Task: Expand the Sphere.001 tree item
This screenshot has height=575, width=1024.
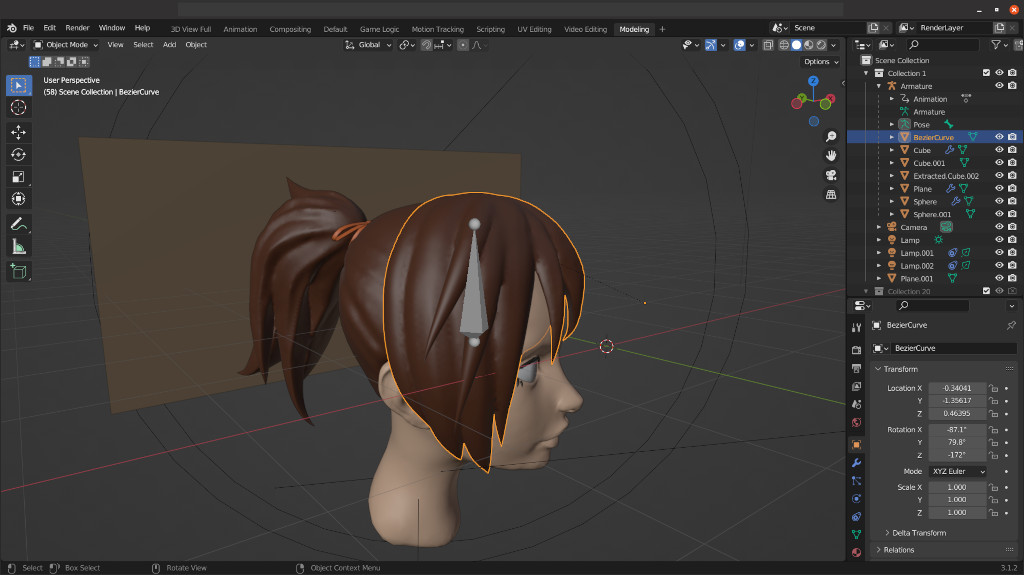Action: [x=892, y=214]
